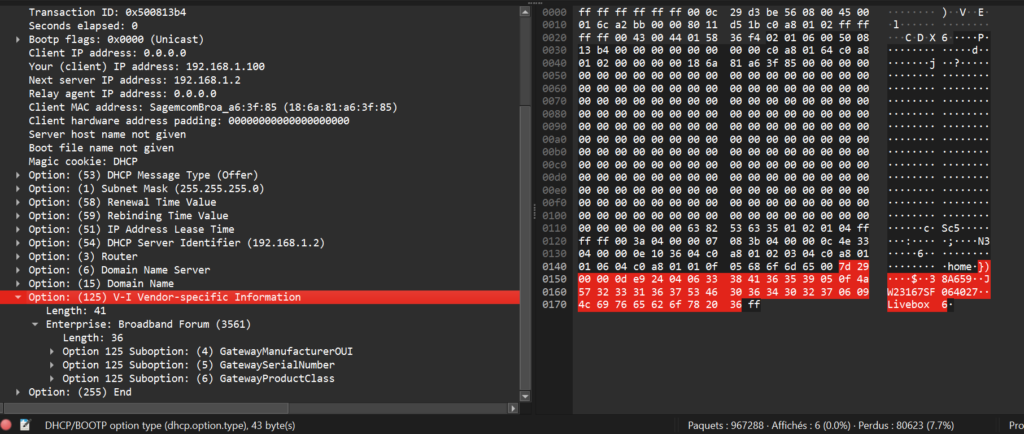Expand the GatewayManufacturerOUI suboption
Screen dimensions: 1024x434
(53, 351)
